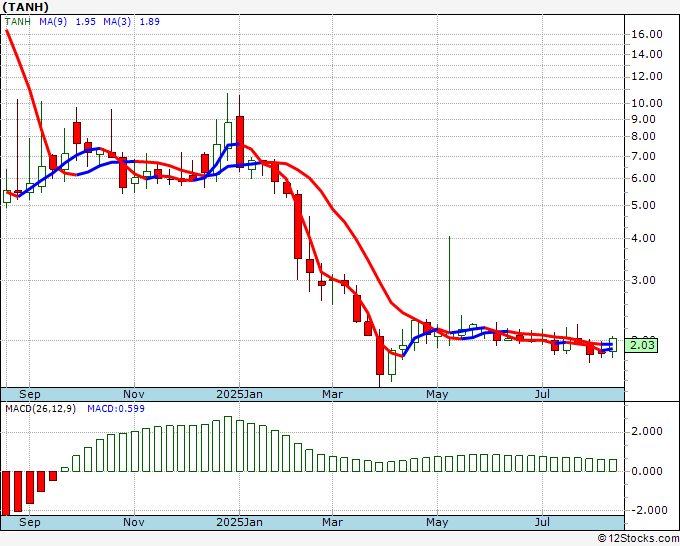
Task: Click Jul on the MACD time axis
Action: pyautogui.click(x=543, y=522)
